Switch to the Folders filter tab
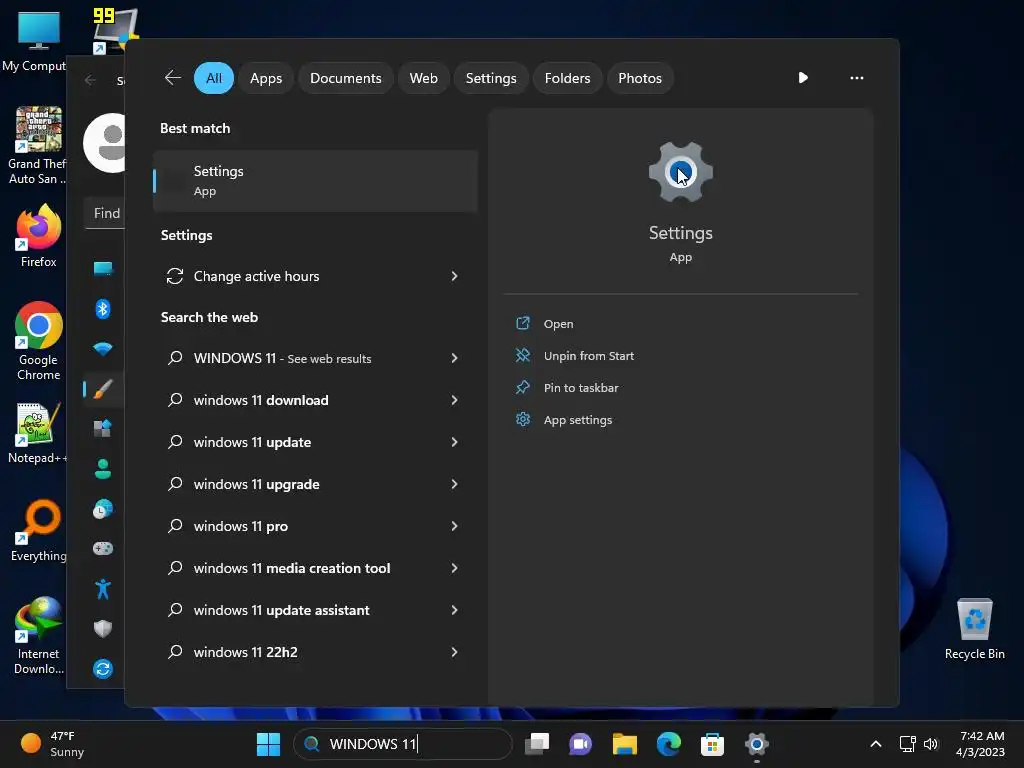The height and width of the screenshot is (768, 1024). (x=567, y=78)
